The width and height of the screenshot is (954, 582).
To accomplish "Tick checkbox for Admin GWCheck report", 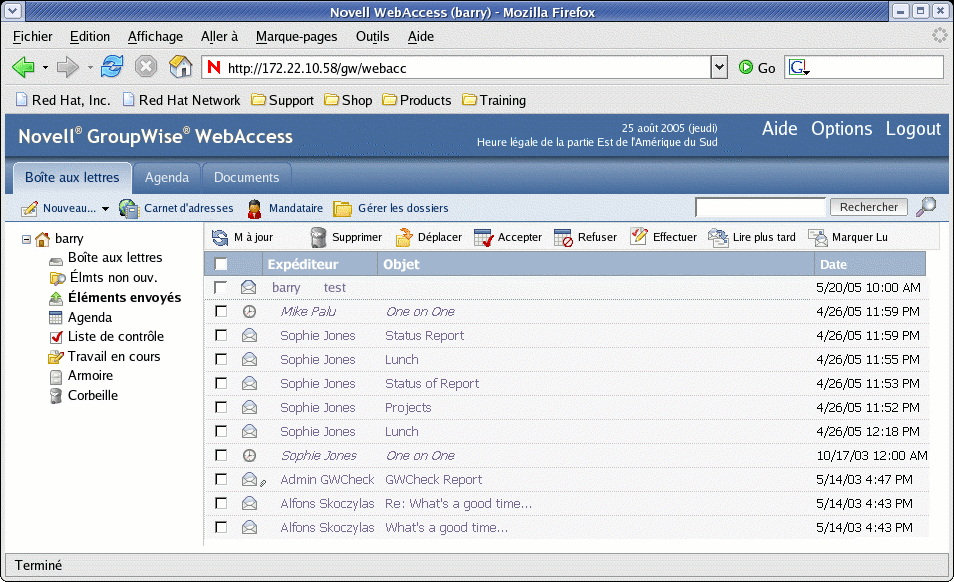I will coord(221,479).
